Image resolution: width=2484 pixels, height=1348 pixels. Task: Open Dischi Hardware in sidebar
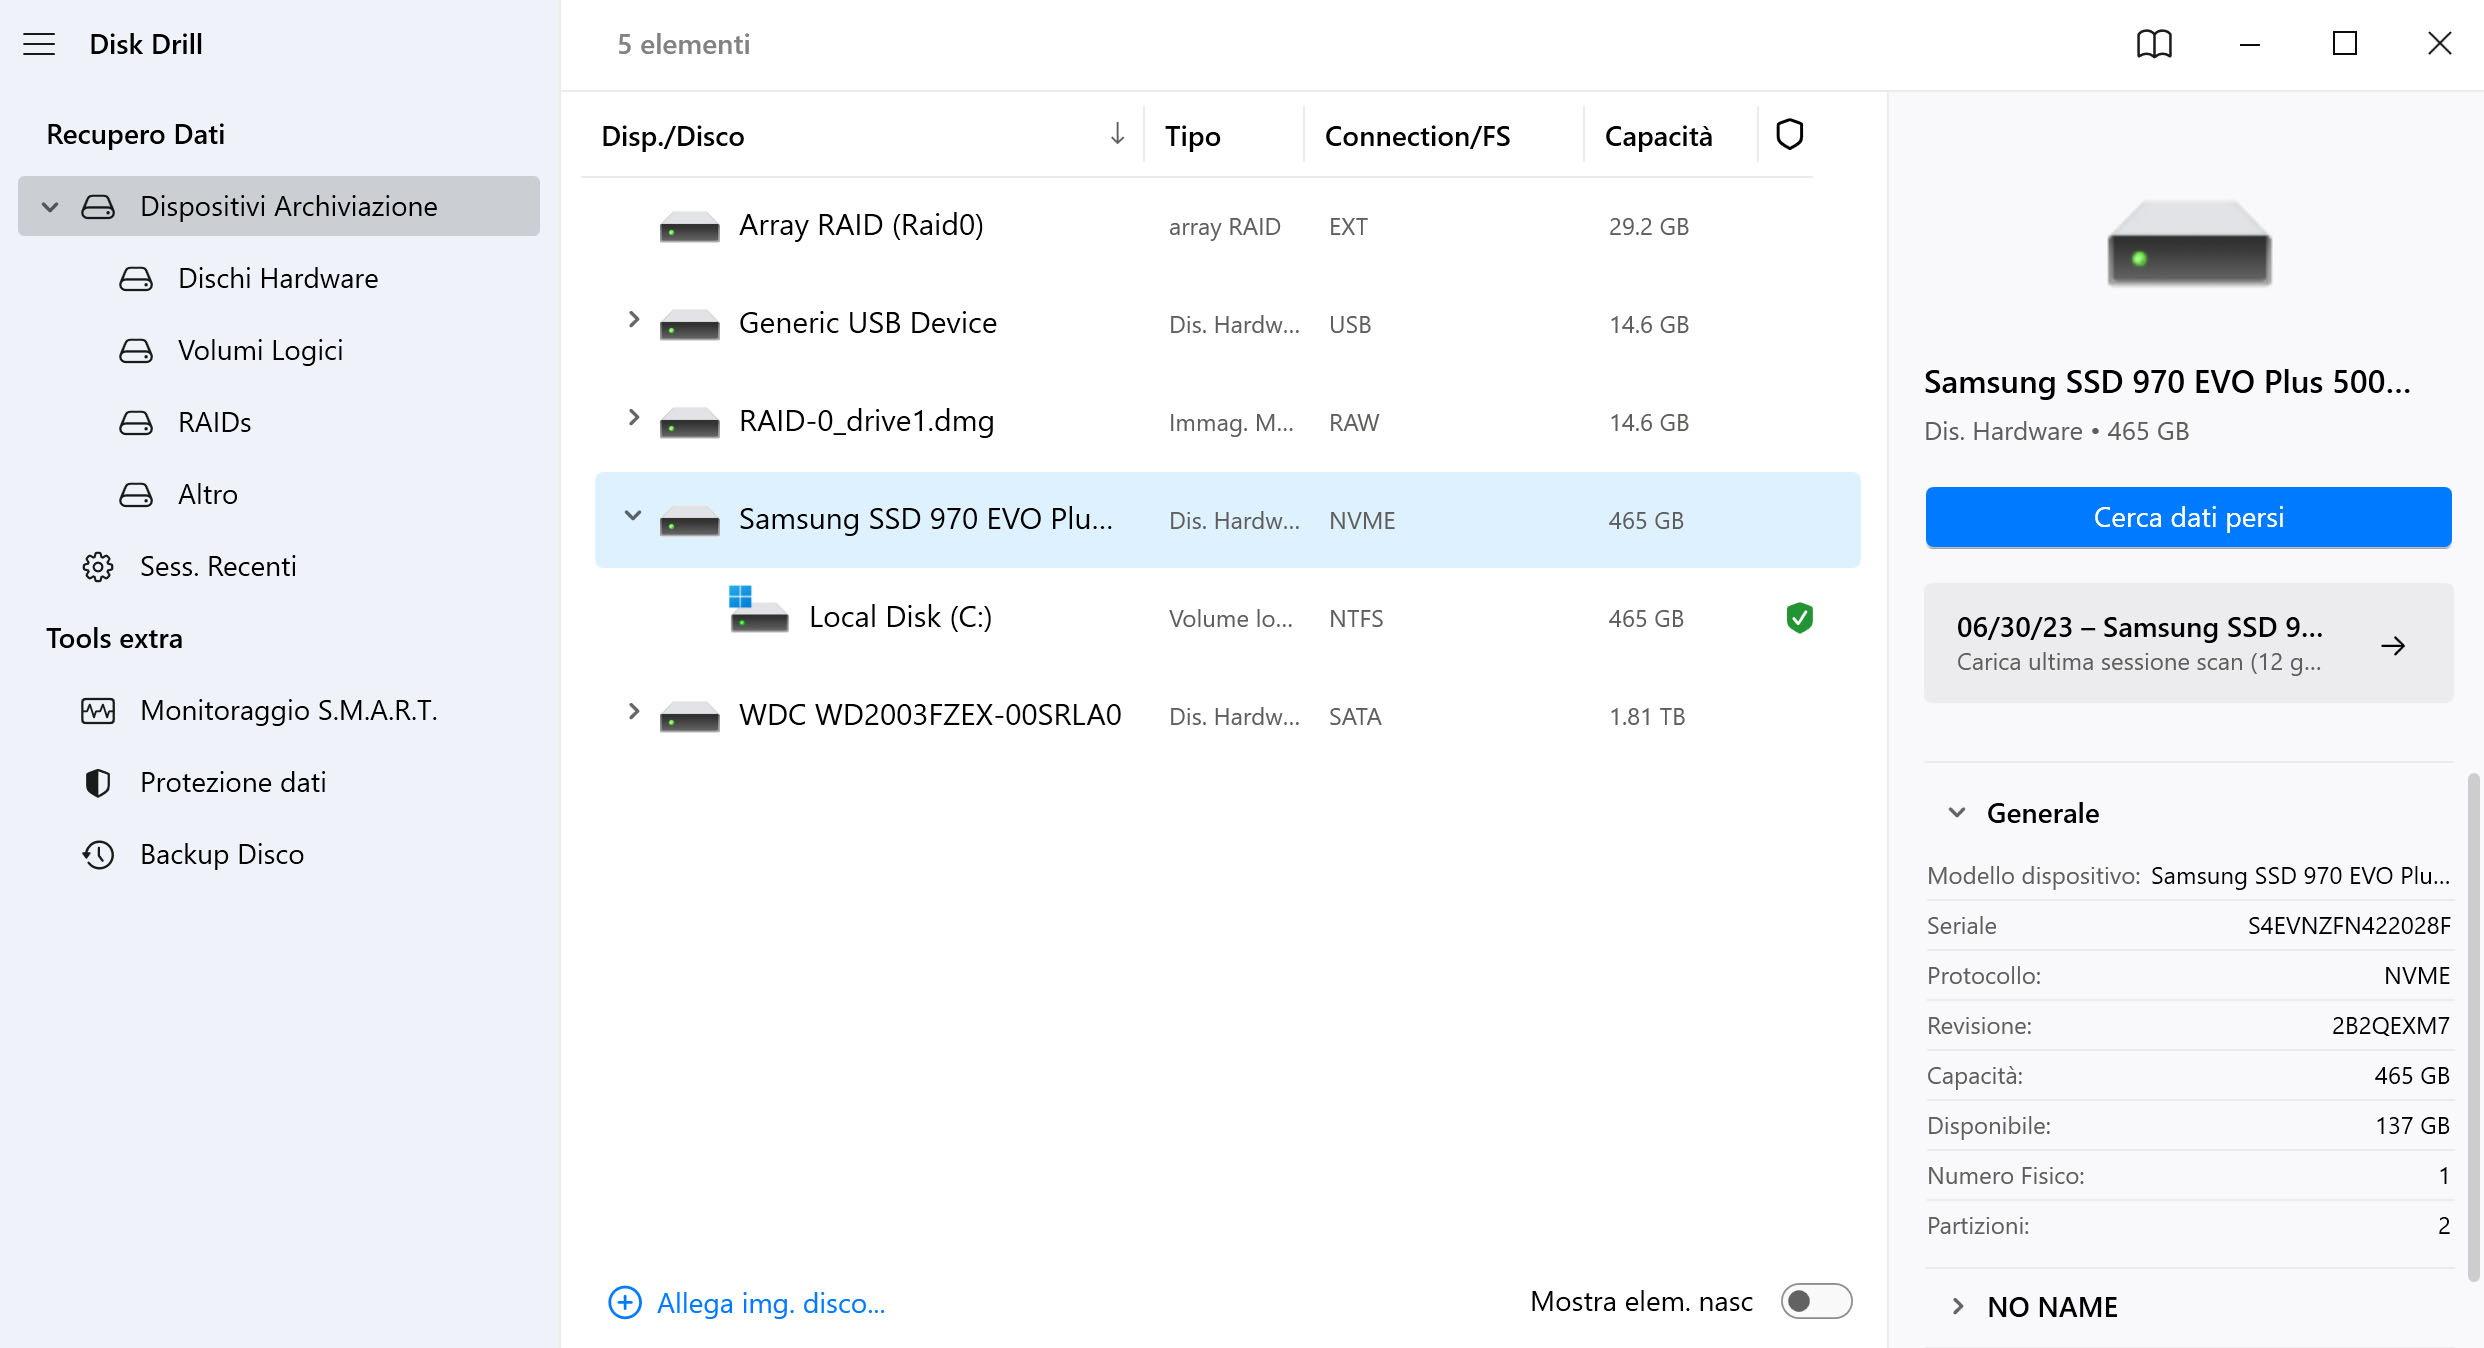tap(278, 279)
